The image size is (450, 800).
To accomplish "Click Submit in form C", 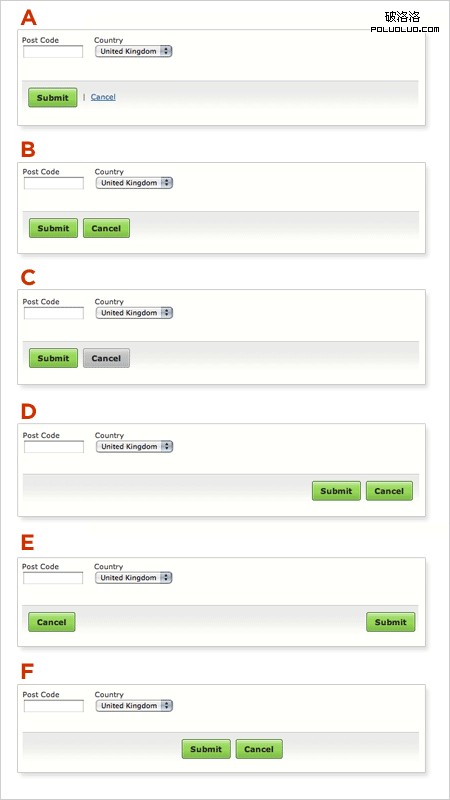I will (x=53, y=358).
